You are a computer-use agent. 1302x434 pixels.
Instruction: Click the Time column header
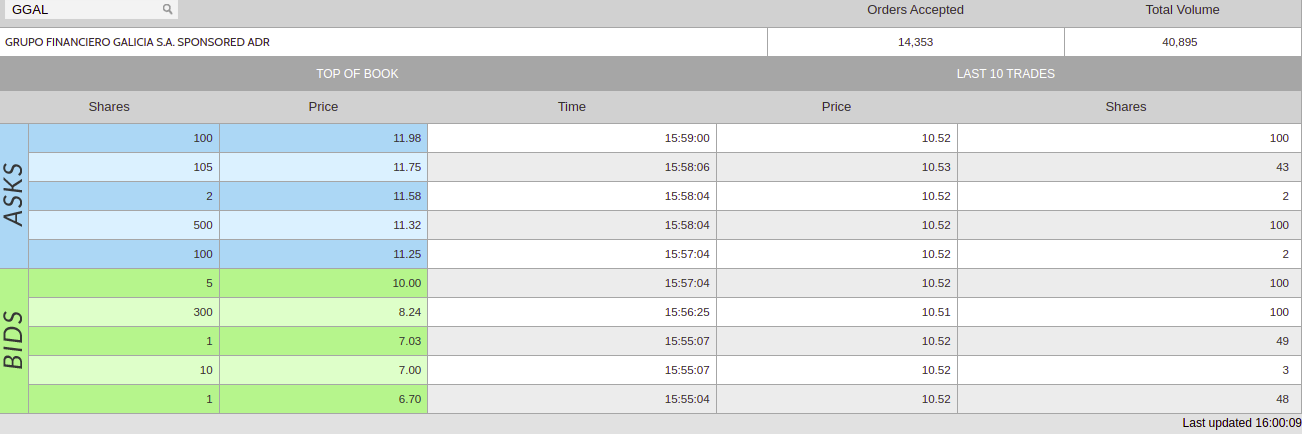pyautogui.click(x=572, y=106)
